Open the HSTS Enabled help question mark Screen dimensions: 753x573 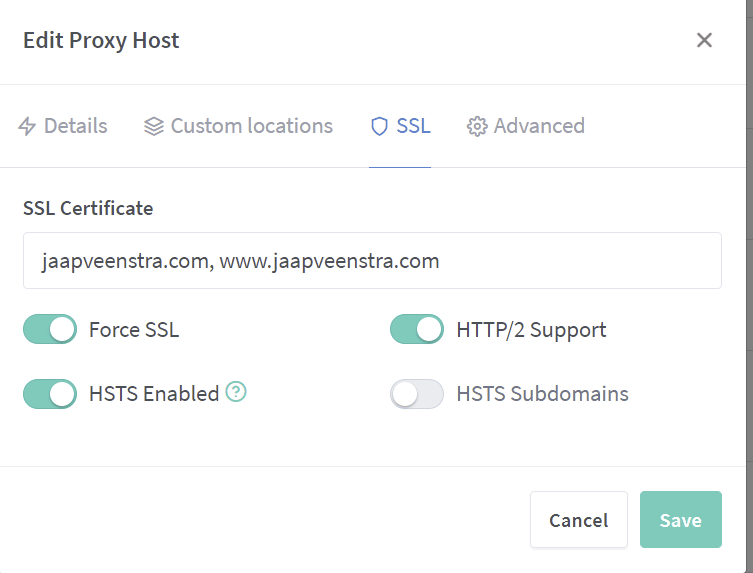(x=236, y=392)
